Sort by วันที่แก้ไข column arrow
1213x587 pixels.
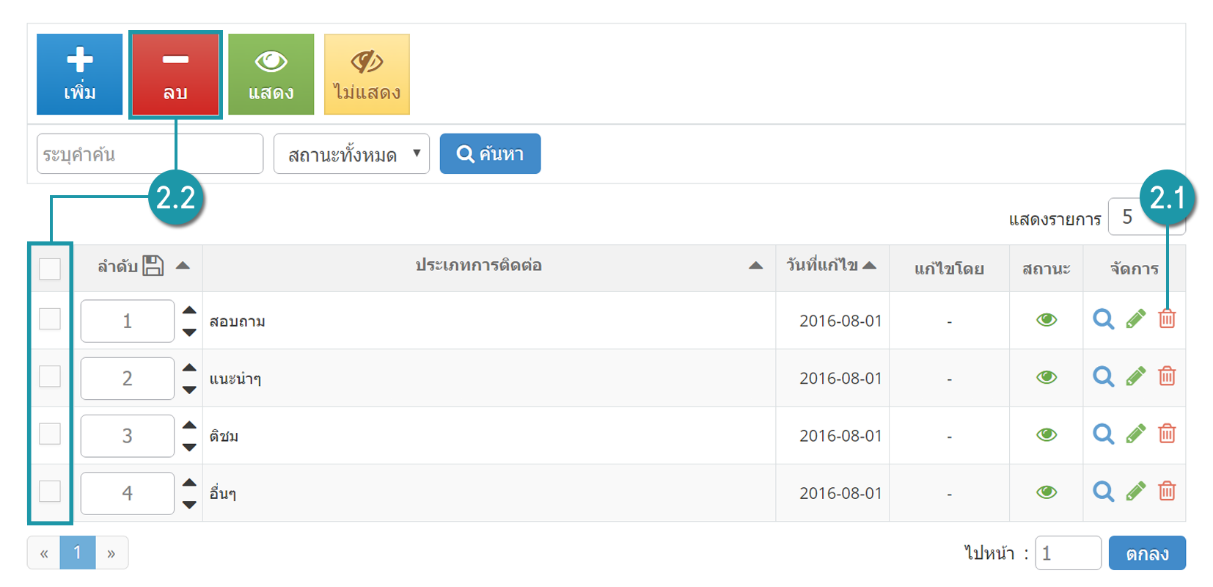(869, 265)
